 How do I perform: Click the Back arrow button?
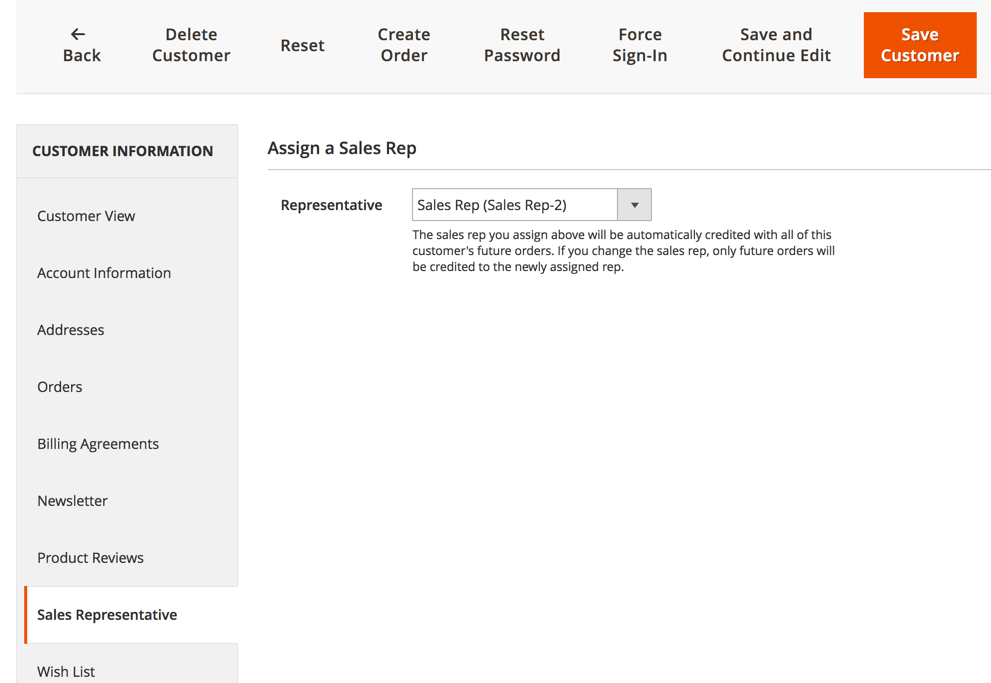coord(81,45)
